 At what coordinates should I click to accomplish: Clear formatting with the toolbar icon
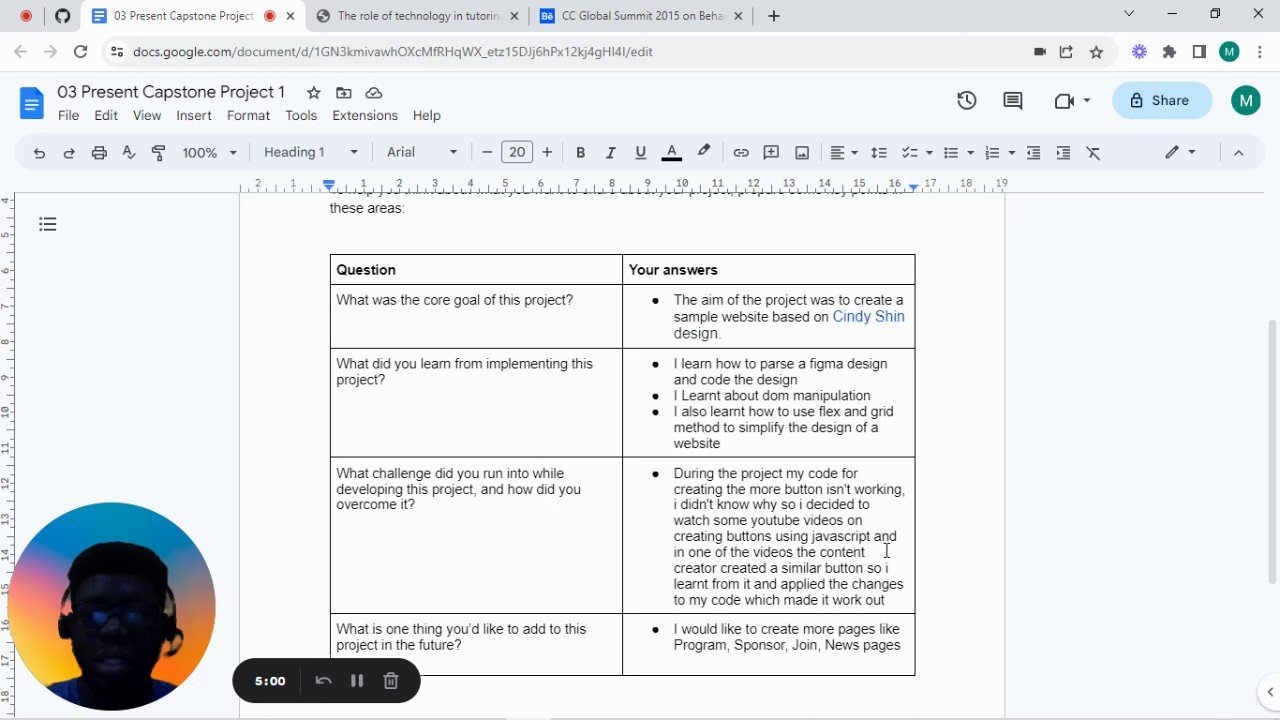(x=1093, y=153)
